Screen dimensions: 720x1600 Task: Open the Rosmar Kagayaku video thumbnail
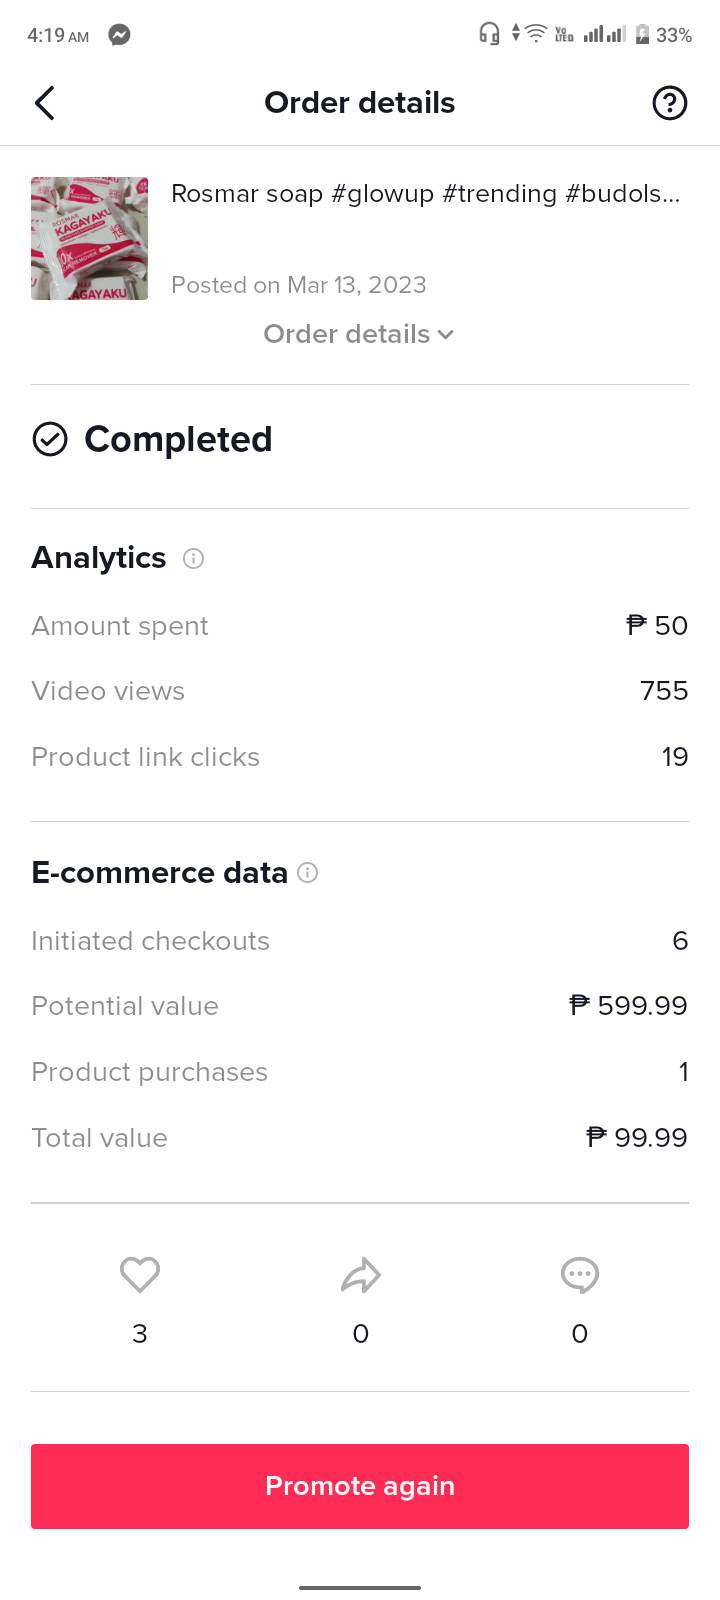(90, 239)
